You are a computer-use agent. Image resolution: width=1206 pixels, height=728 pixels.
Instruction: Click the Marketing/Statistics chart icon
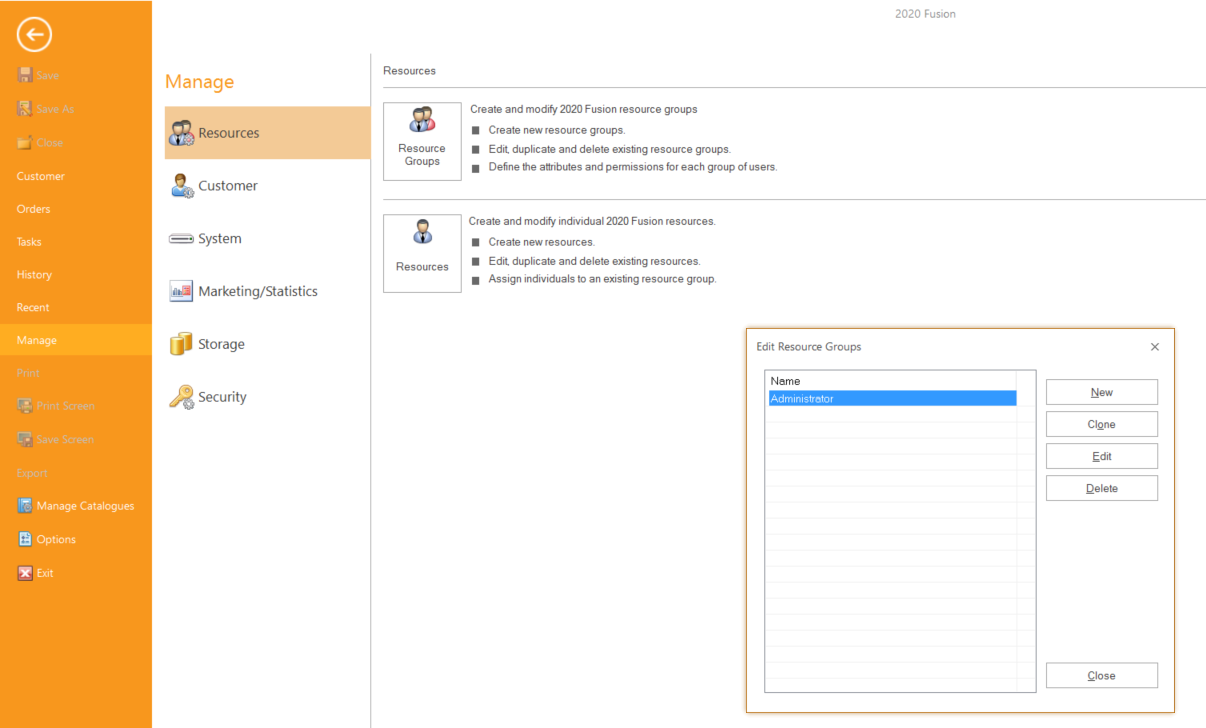point(182,292)
